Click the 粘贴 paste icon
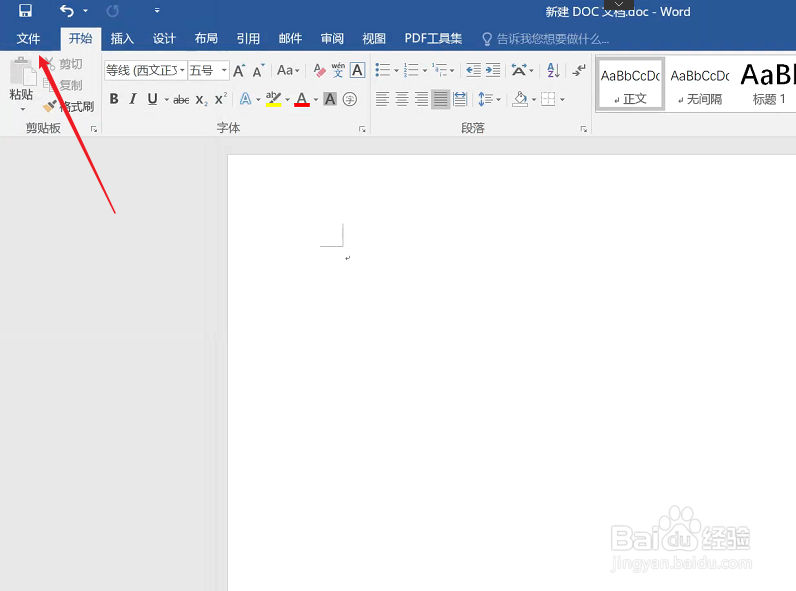Image resolution: width=796 pixels, height=591 pixels. tap(22, 71)
